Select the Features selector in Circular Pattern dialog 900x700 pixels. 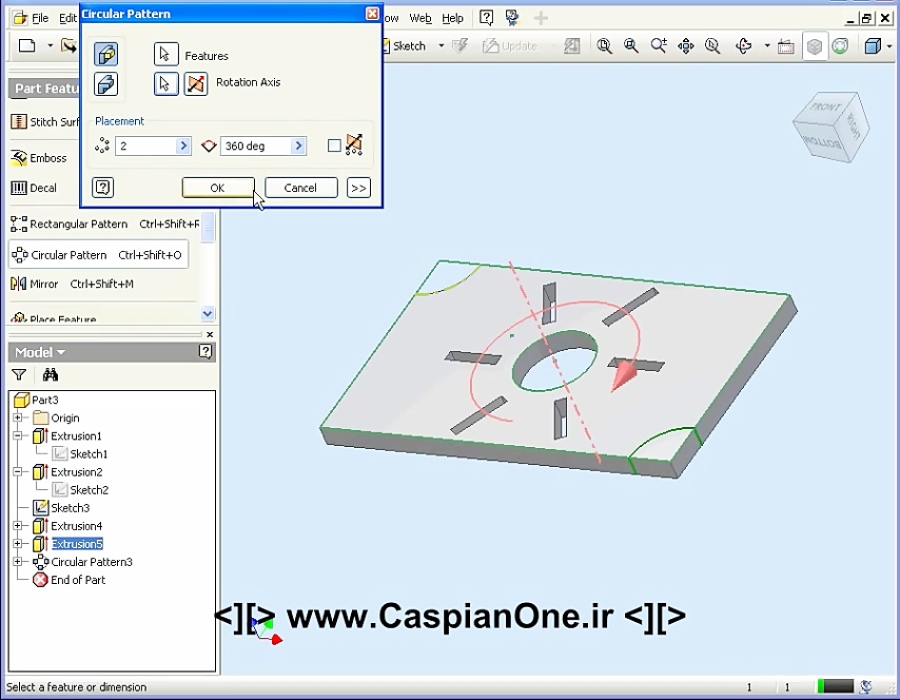point(166,55)
